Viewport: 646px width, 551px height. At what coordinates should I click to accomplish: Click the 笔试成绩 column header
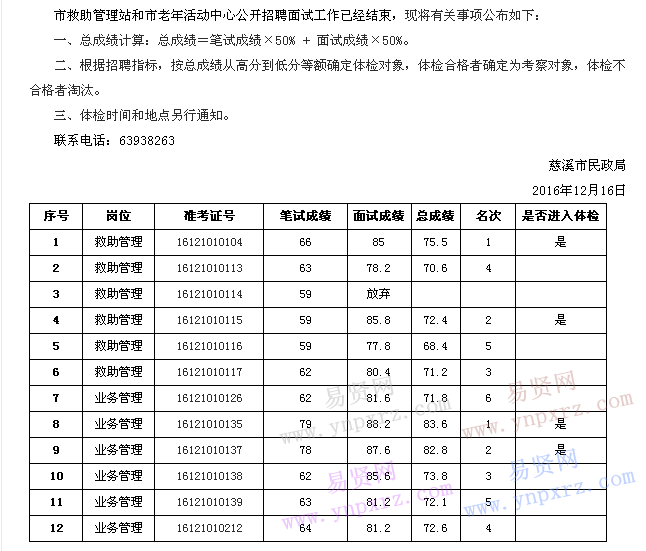tap(305, 216)
